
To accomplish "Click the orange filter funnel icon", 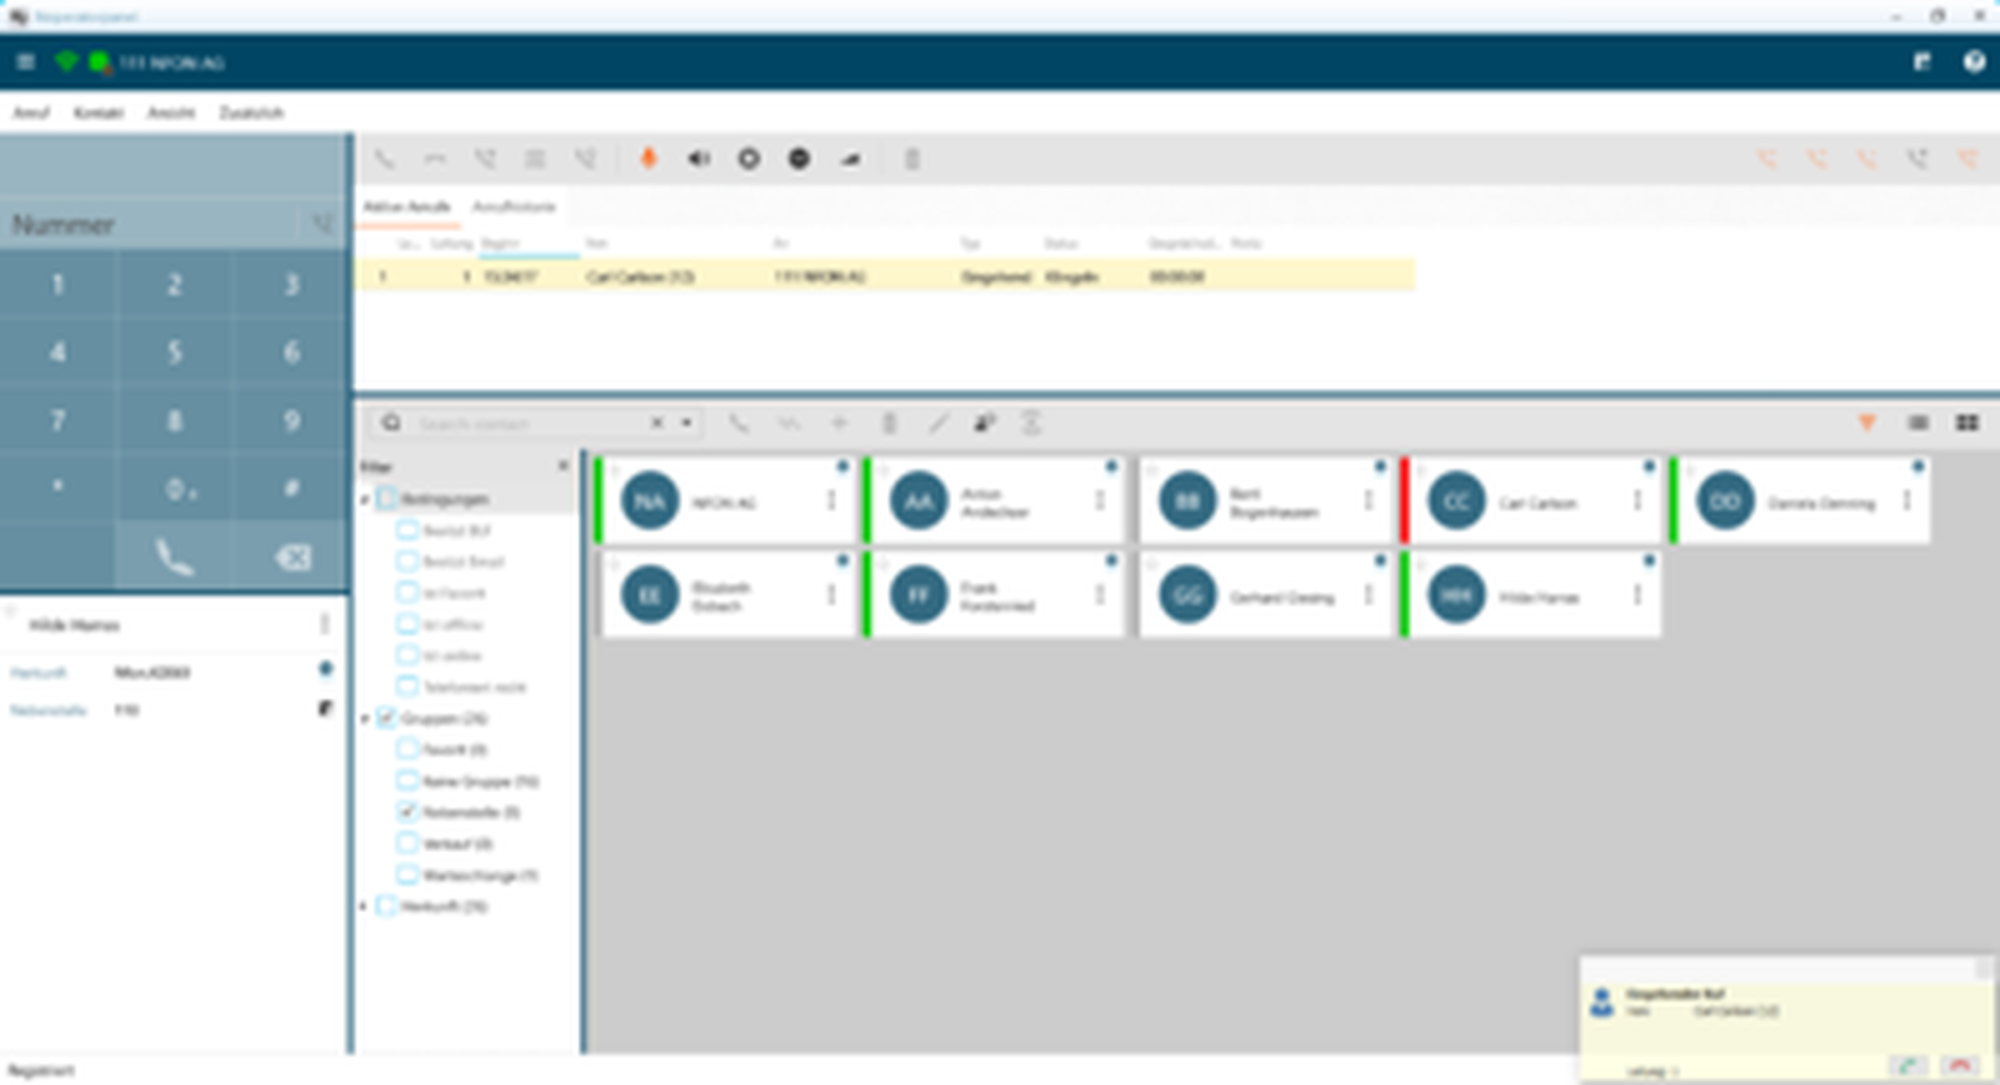I will click(x=1867, y=423).
